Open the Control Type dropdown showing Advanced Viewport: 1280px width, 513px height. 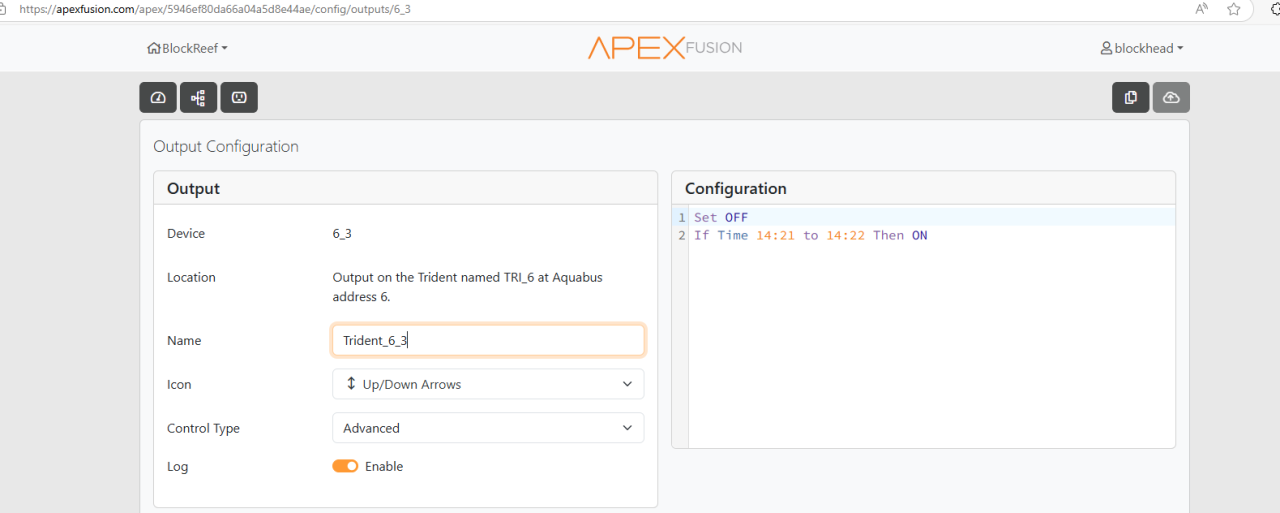[488, 428]
